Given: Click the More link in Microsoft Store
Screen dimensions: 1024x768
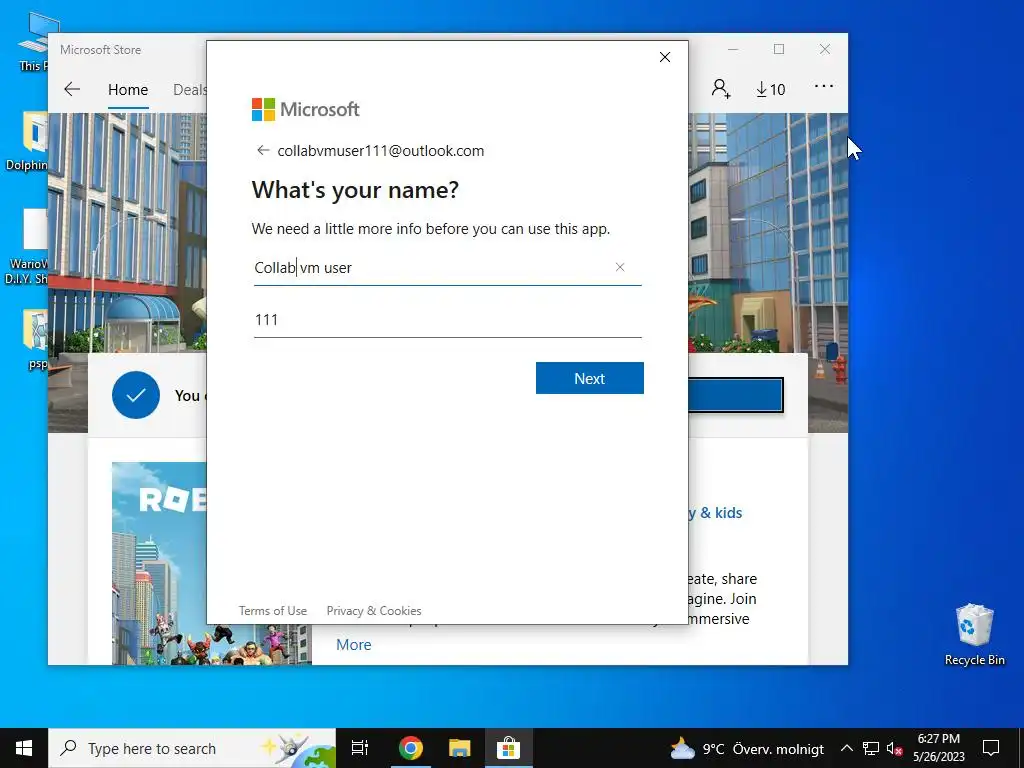Looking at the screenshot, I should (x=353, y=645).
